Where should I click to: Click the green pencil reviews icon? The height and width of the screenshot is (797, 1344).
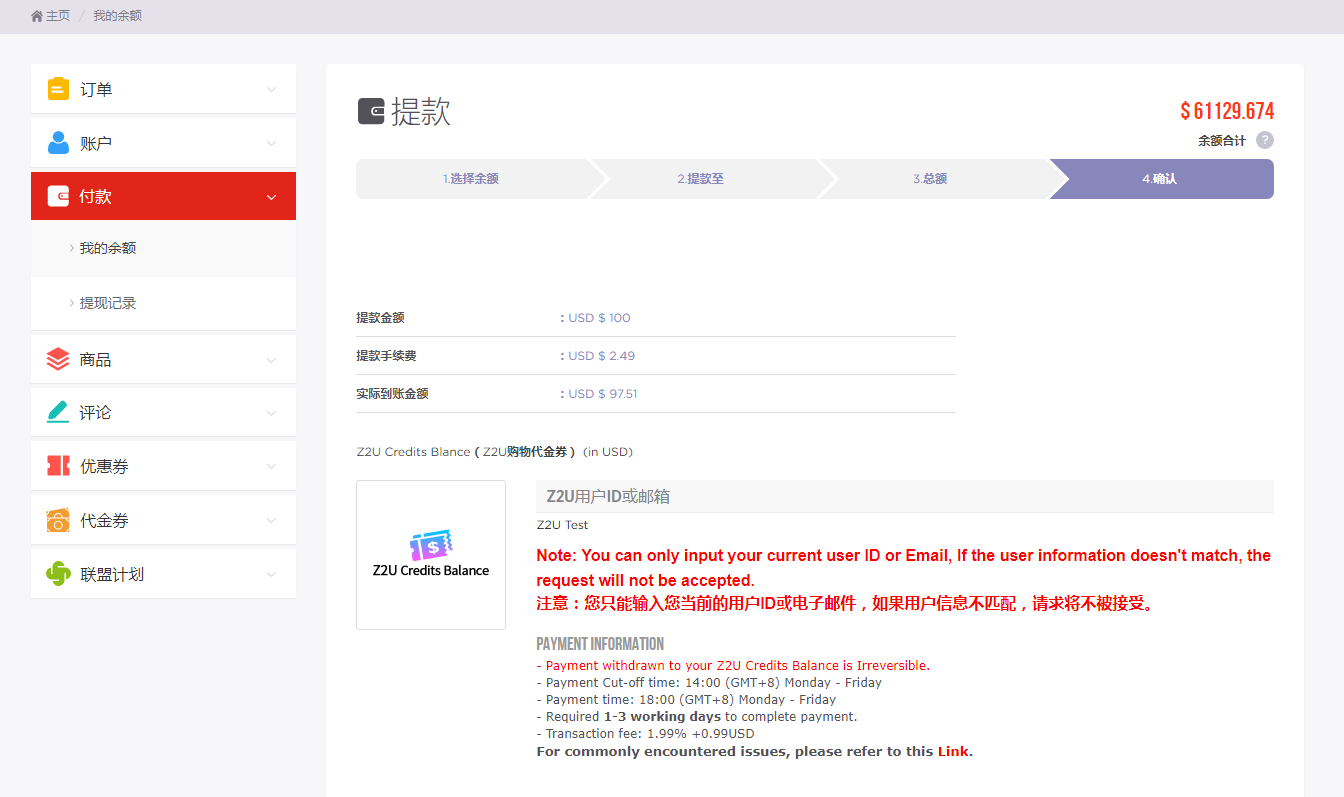point(58,412)
